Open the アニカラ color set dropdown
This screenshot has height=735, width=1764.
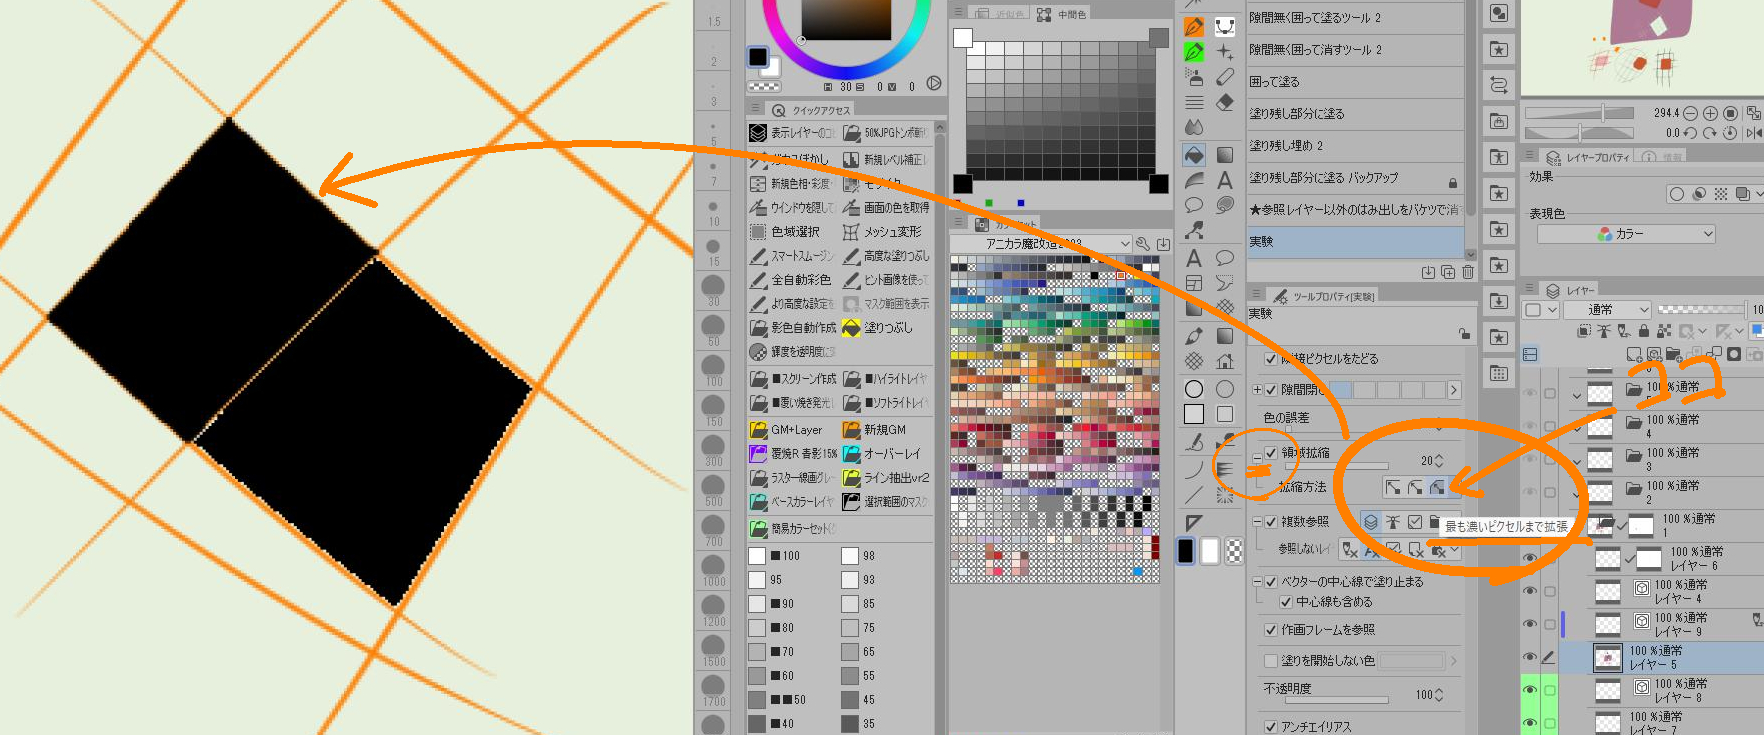click(1040, 244)
